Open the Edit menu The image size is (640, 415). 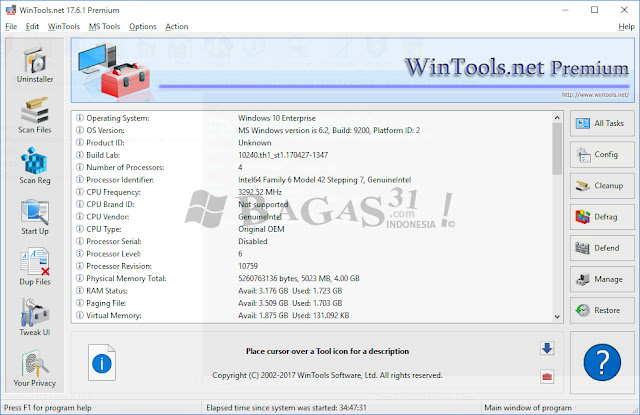point(32,27)
